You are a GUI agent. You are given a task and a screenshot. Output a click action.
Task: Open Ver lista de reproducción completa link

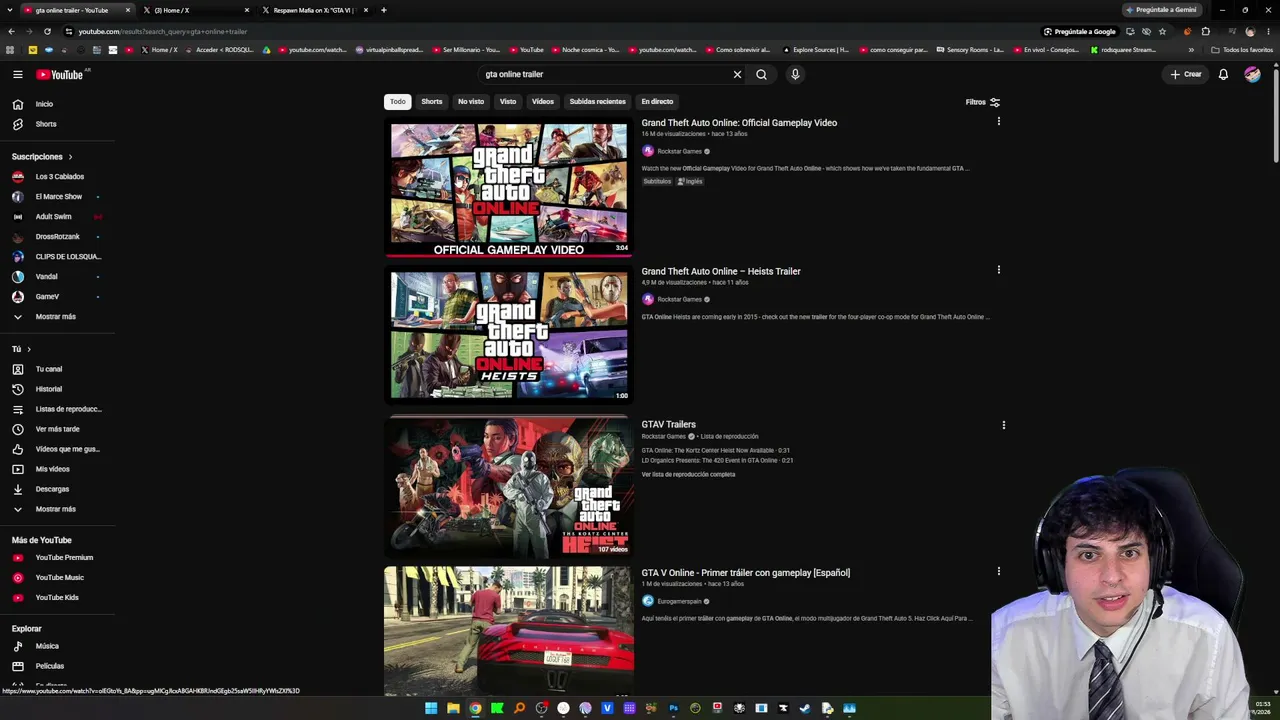coord(688,474)
